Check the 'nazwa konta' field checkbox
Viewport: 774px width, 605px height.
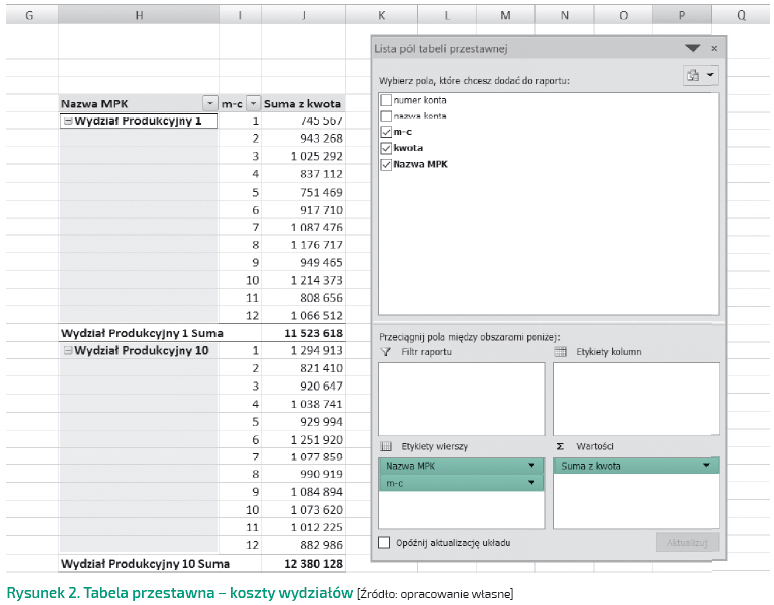[x=386, y=116]
